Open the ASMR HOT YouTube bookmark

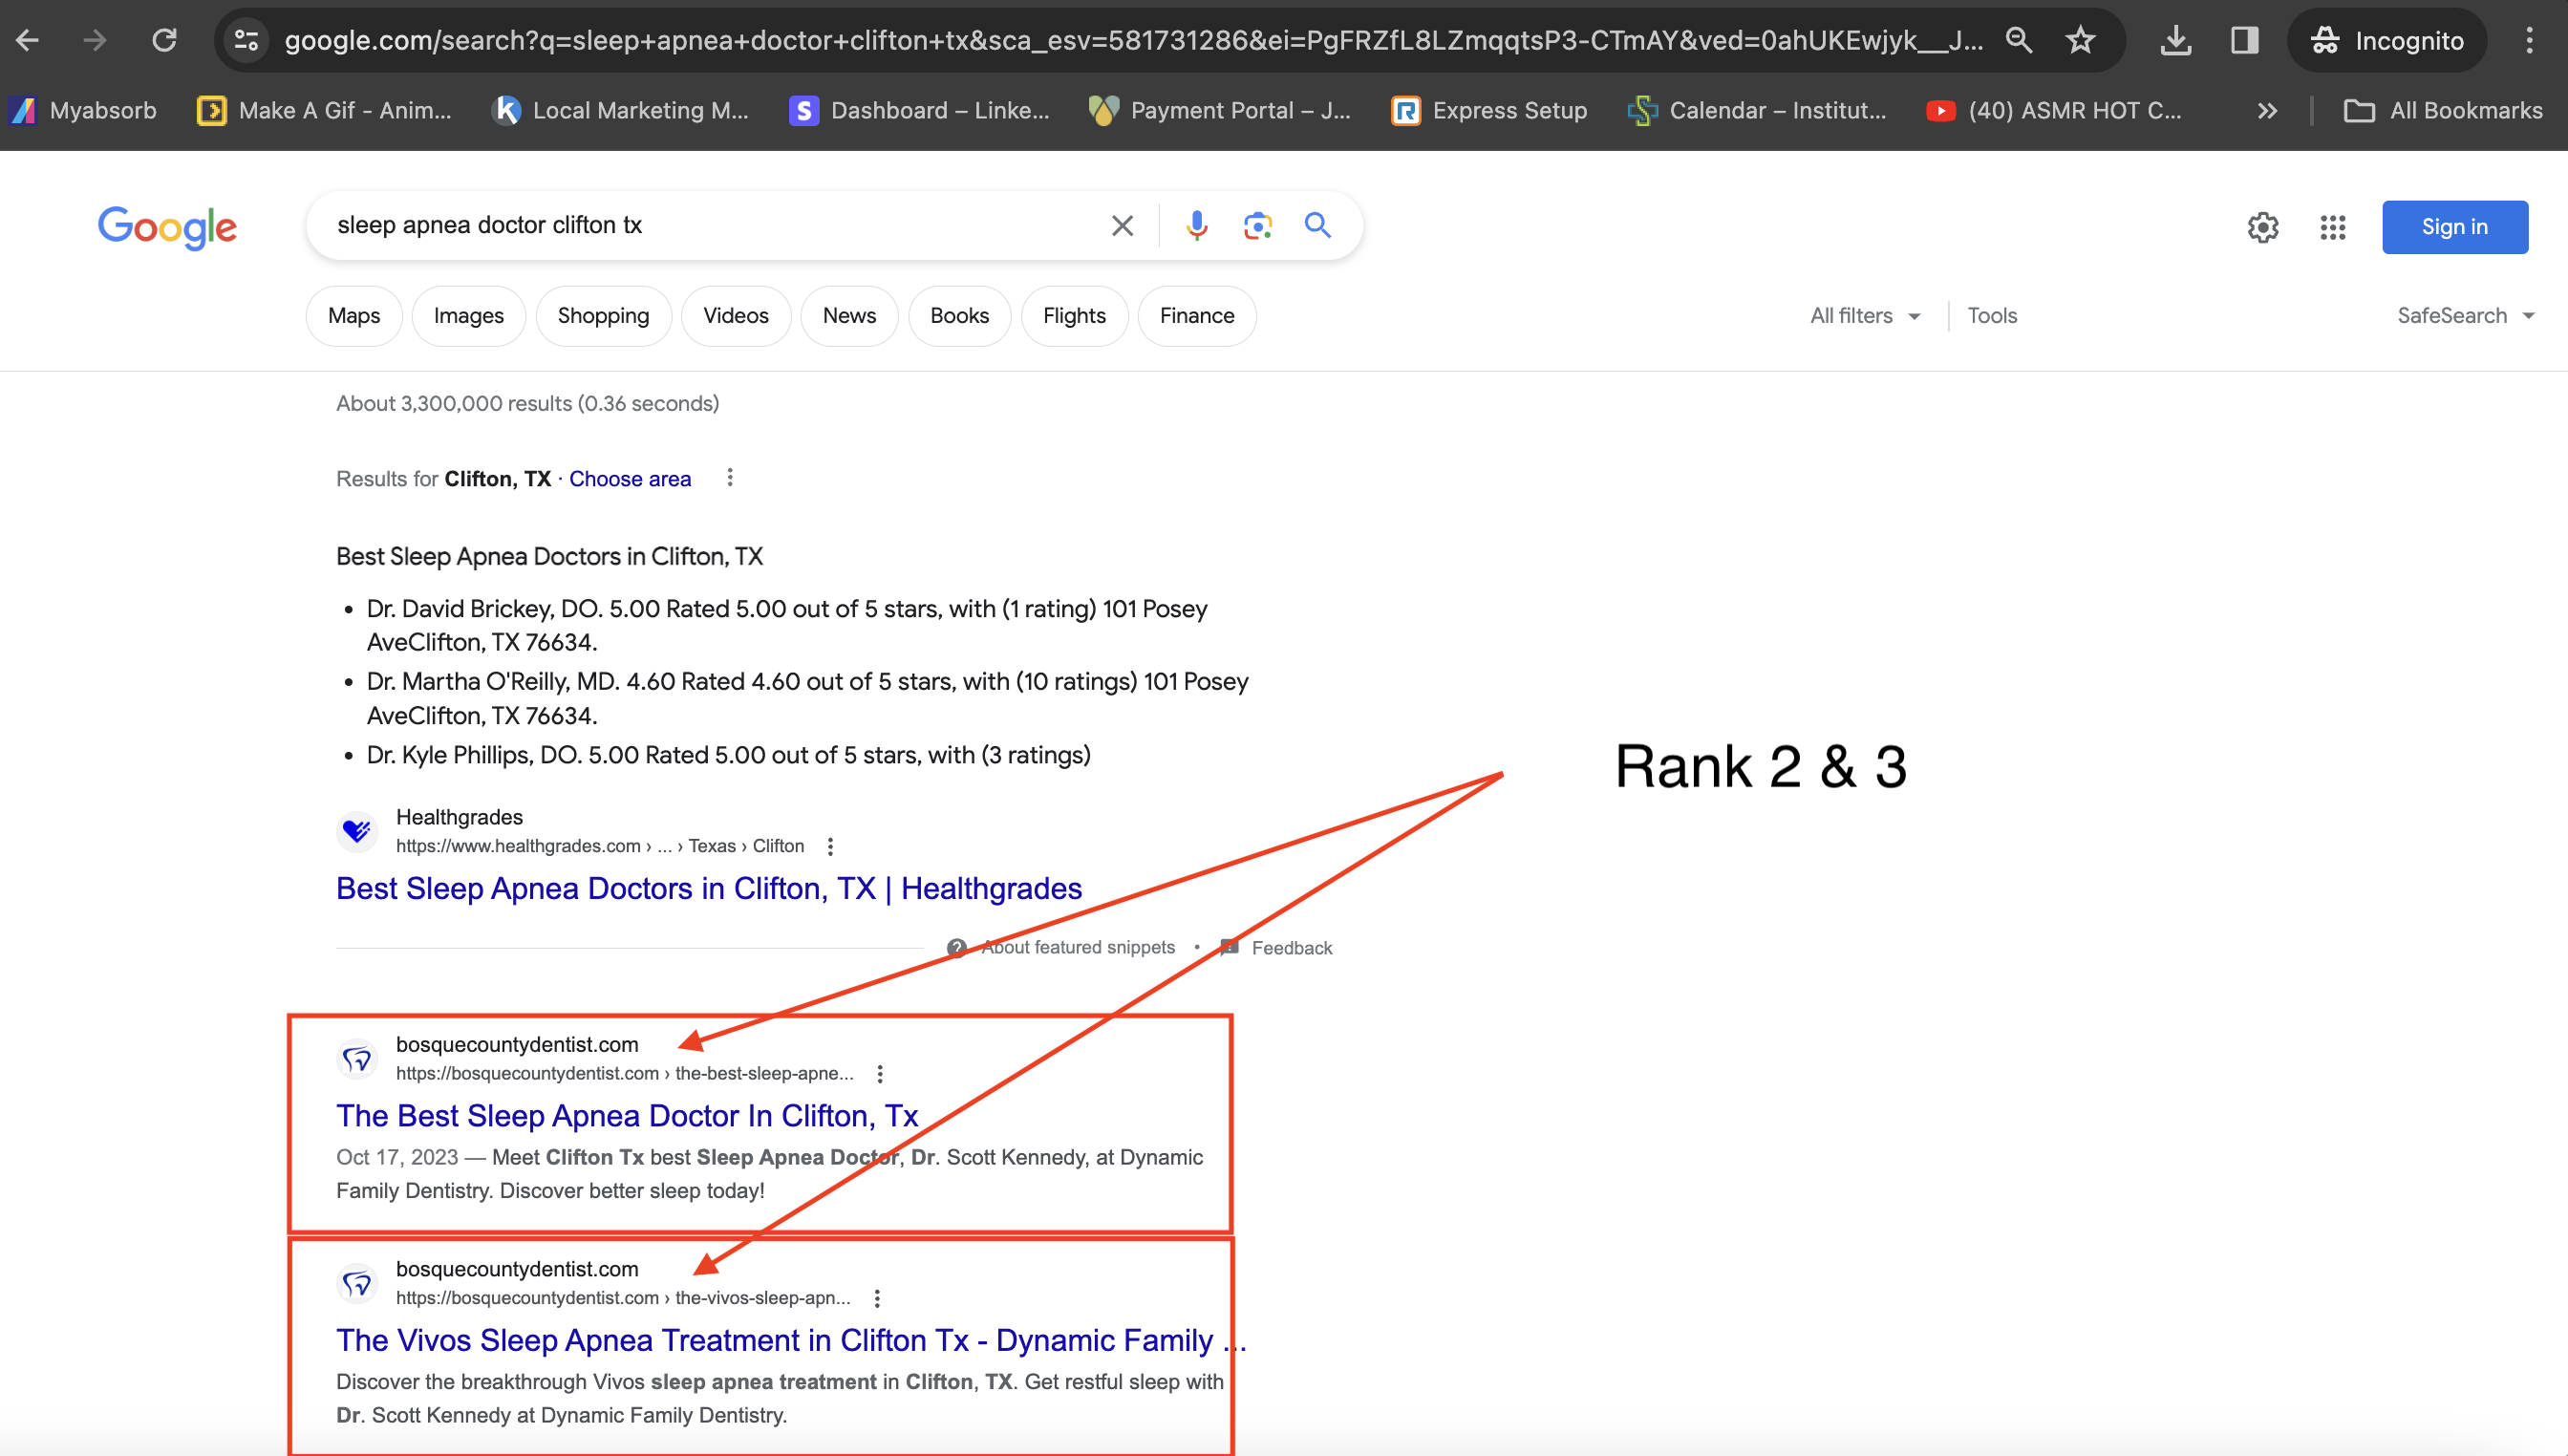pyautogui.click(x=2055, y=110)
